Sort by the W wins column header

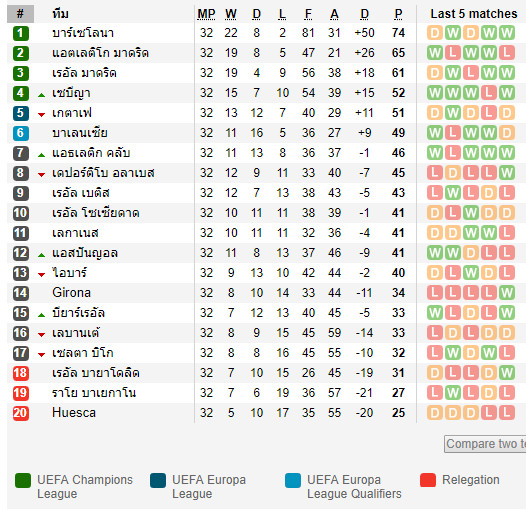tap(231, 14)
